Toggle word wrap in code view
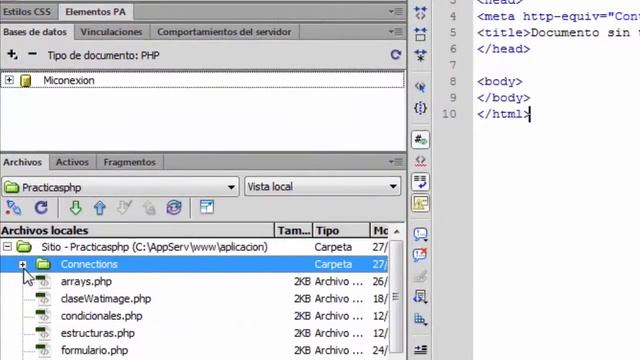 coord(420,182)
